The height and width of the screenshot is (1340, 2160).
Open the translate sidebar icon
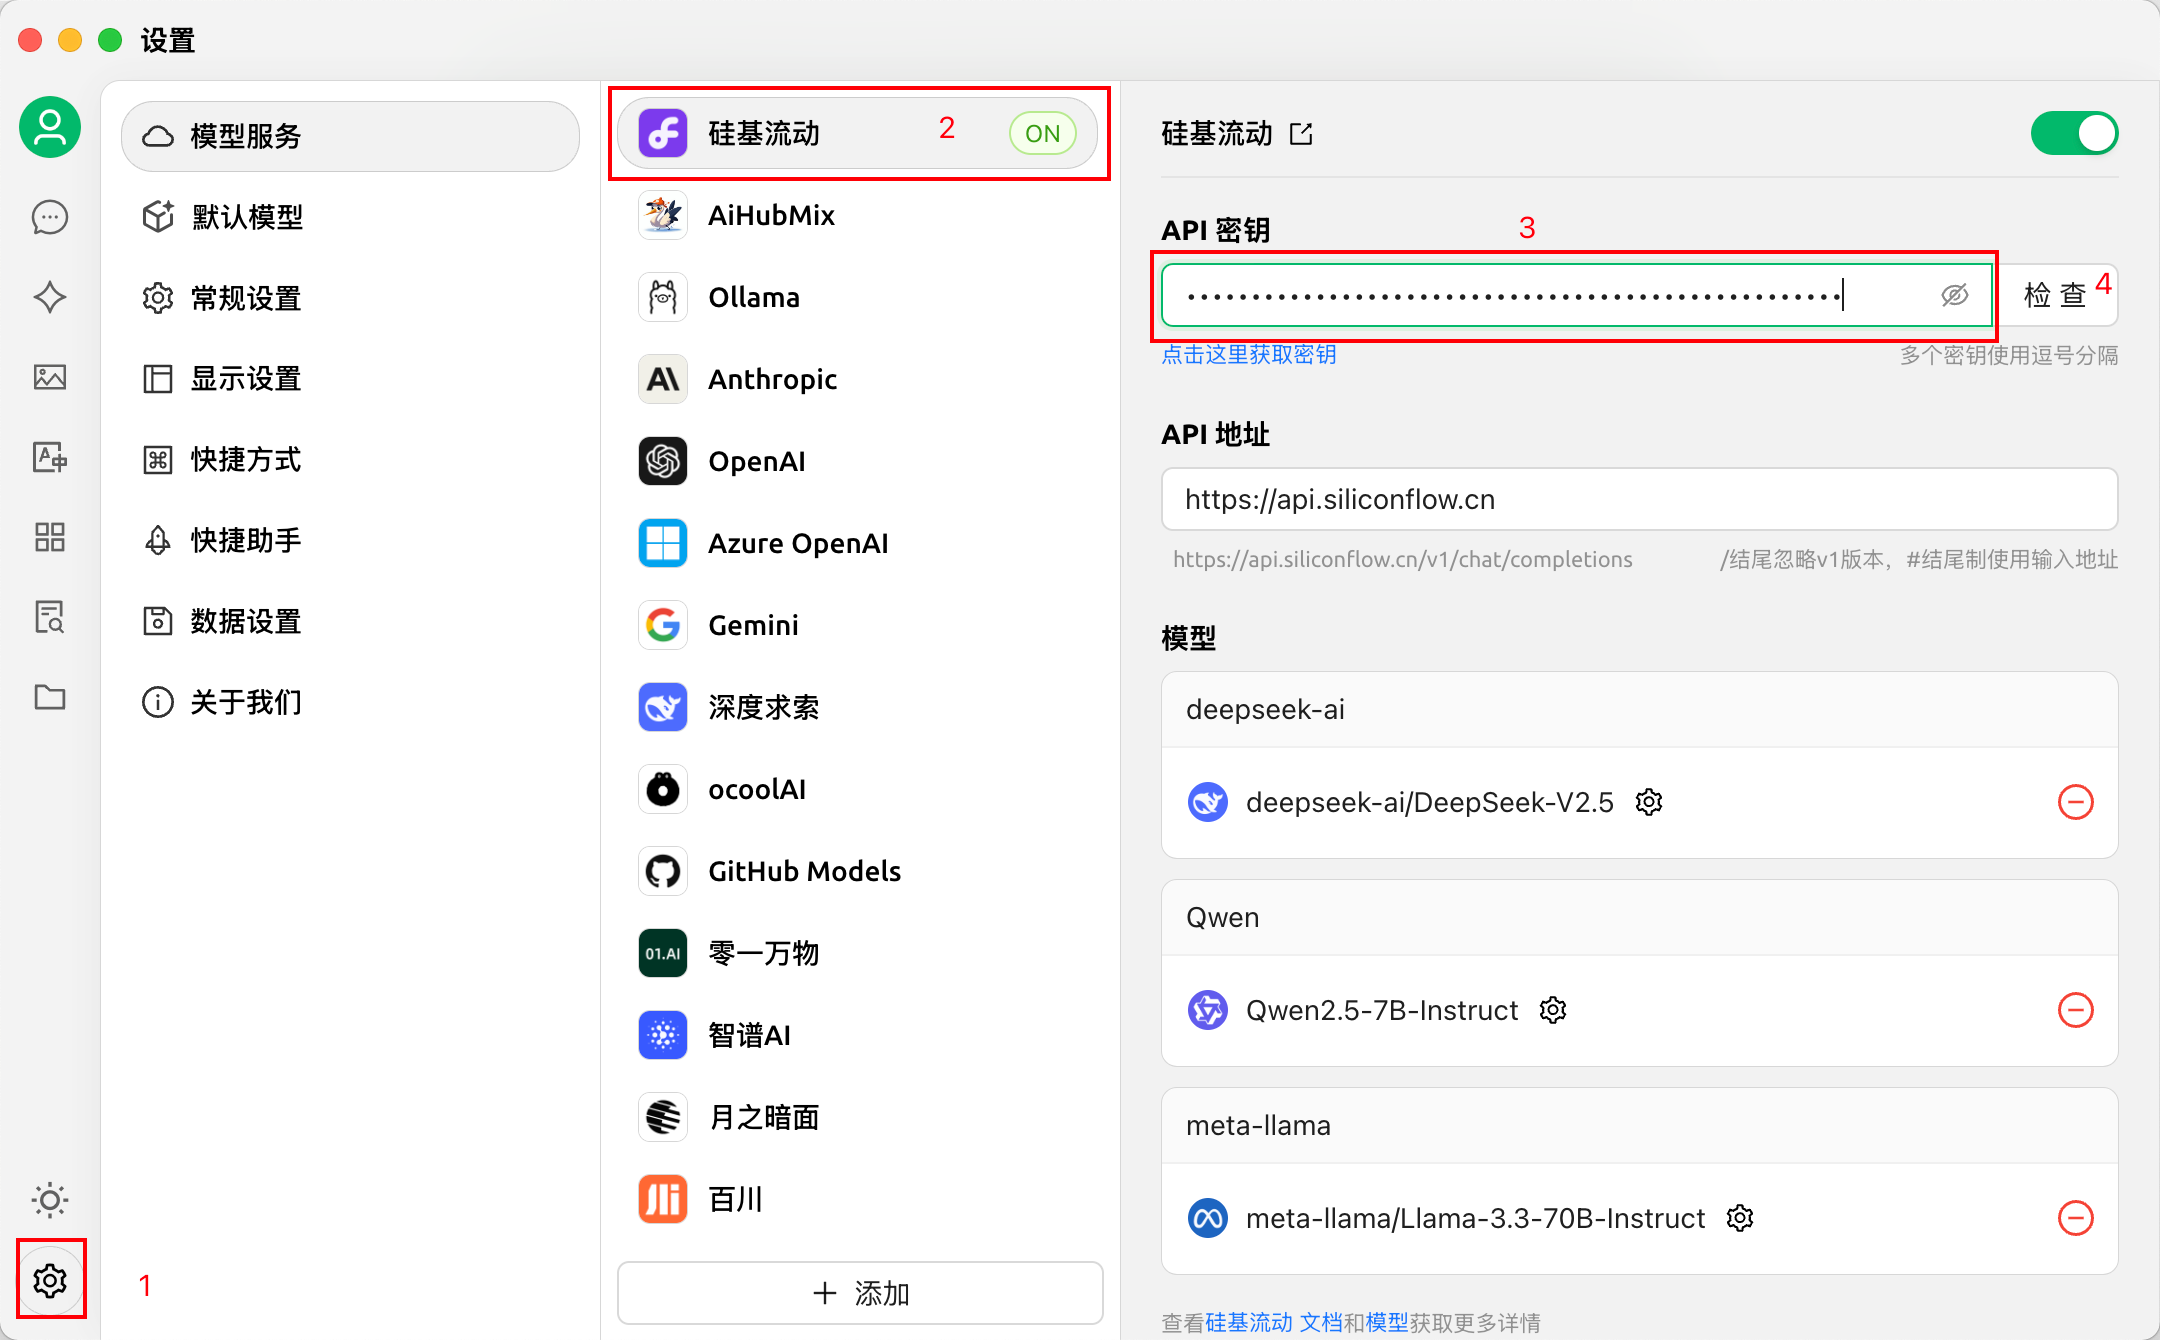click(x=50, y=457)
